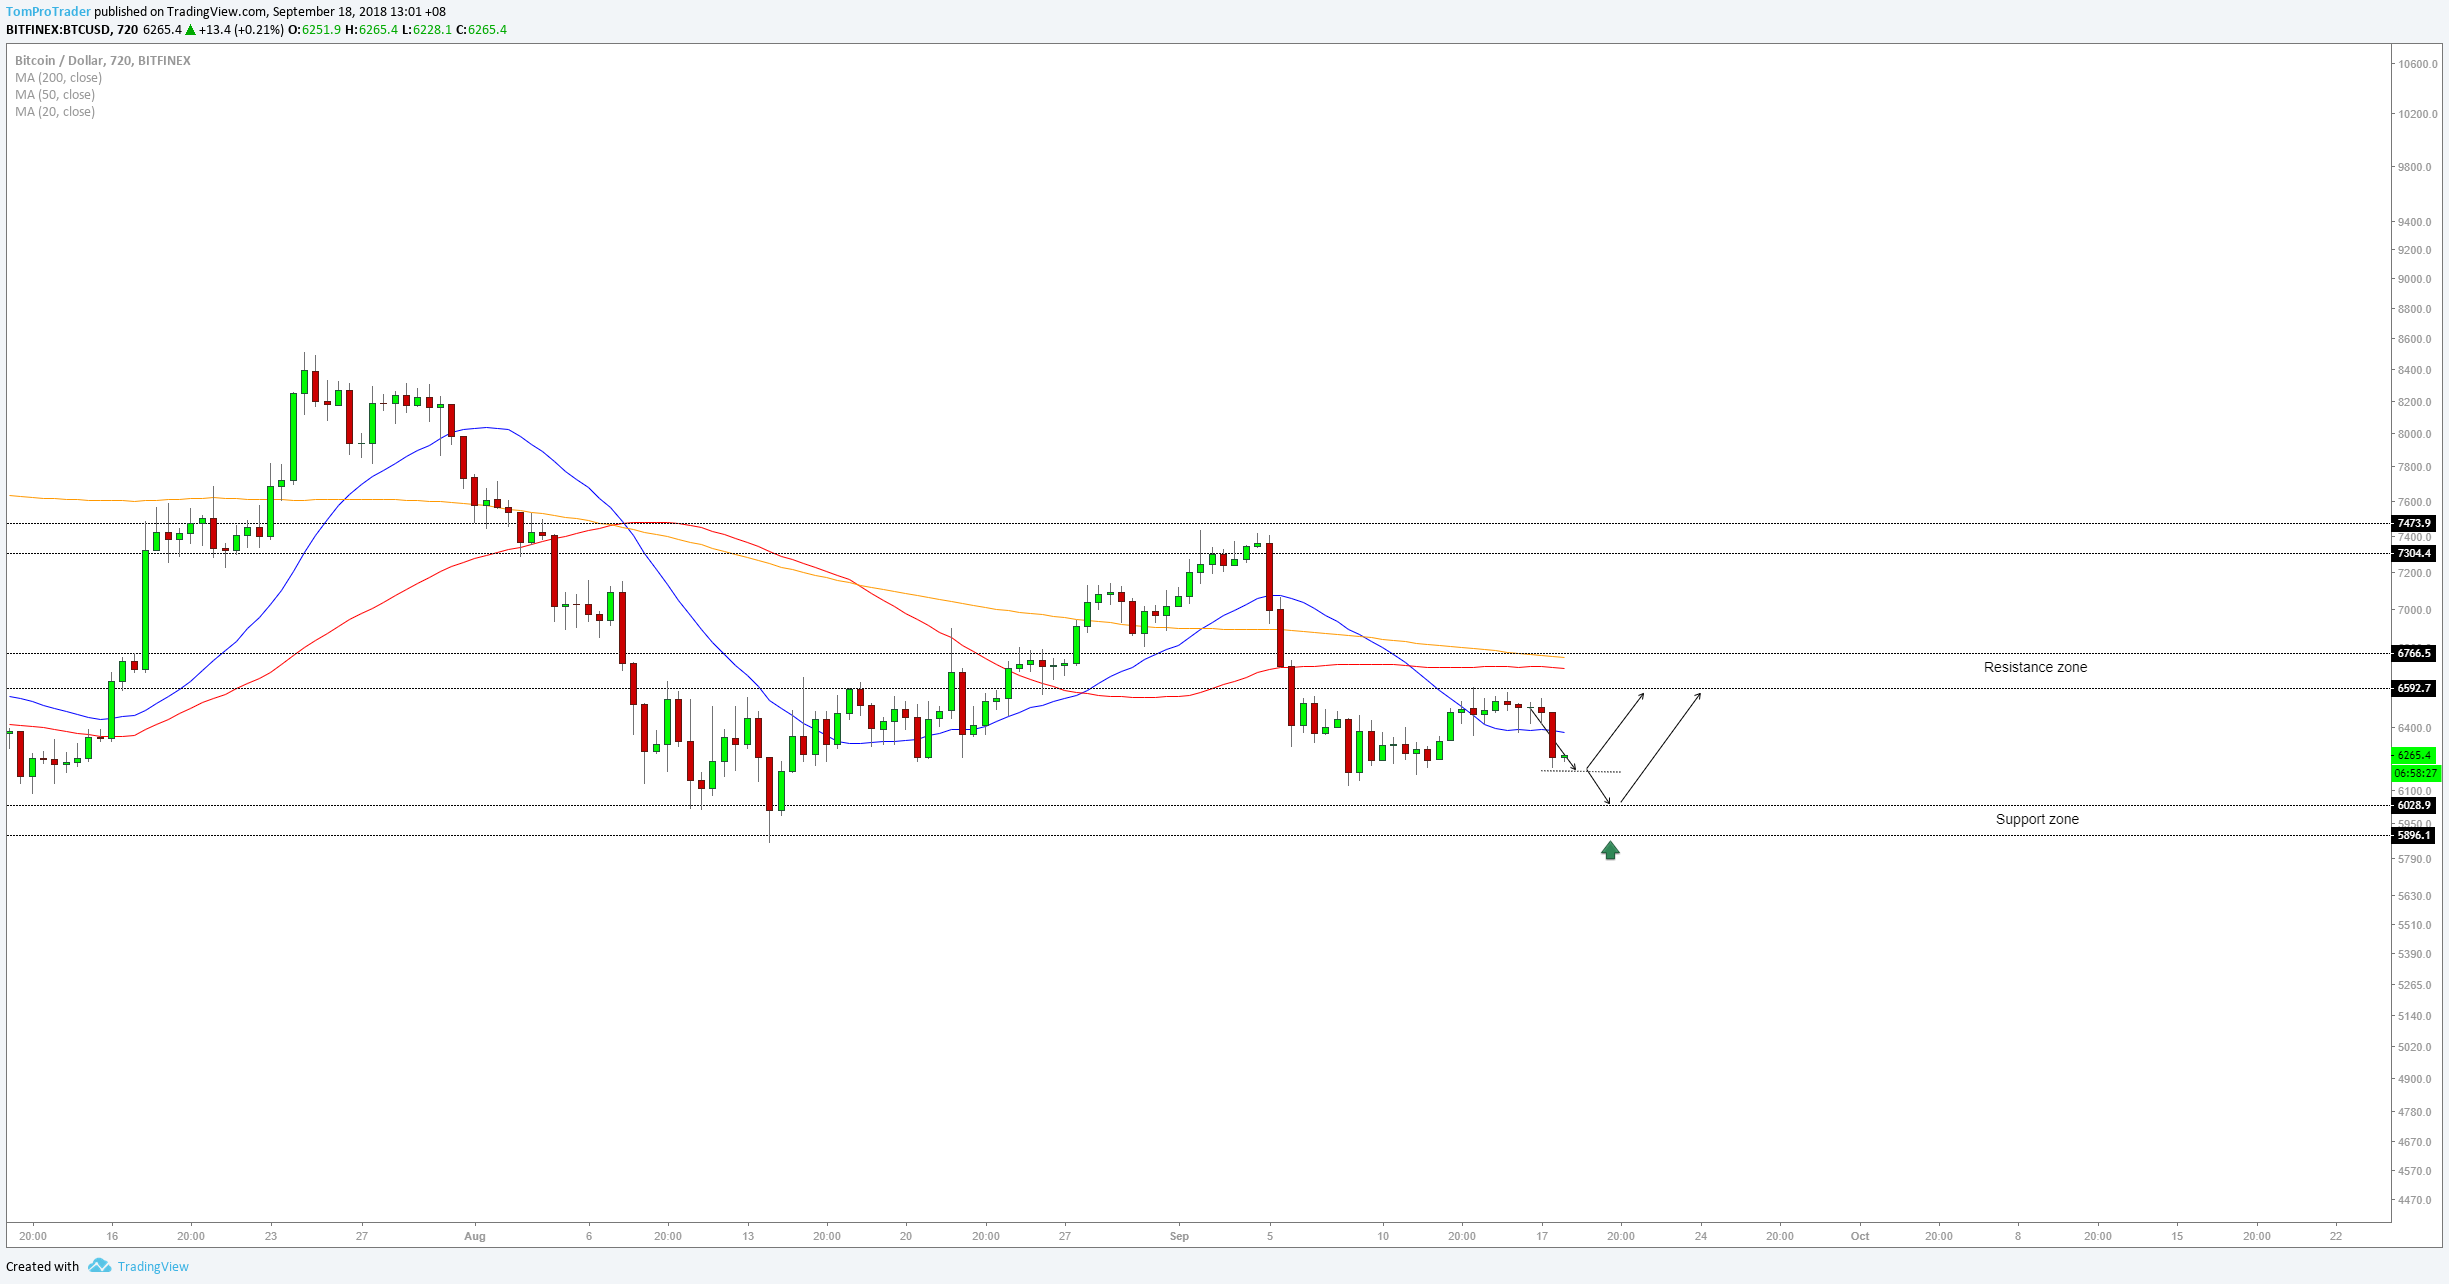The image size is (2449, 1284).
Task: Click the 6592.7 price level label
Action: coord(2413,688)
